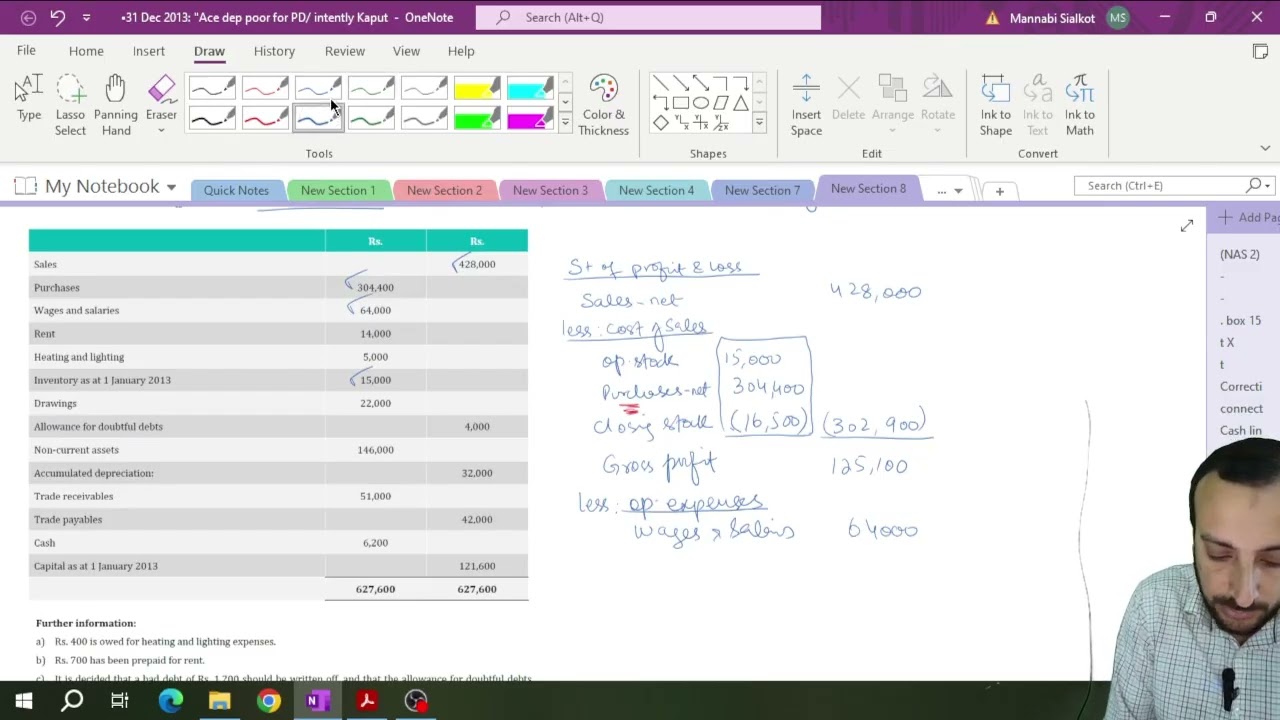Convert with Ink to Shape

pos(996,105)
